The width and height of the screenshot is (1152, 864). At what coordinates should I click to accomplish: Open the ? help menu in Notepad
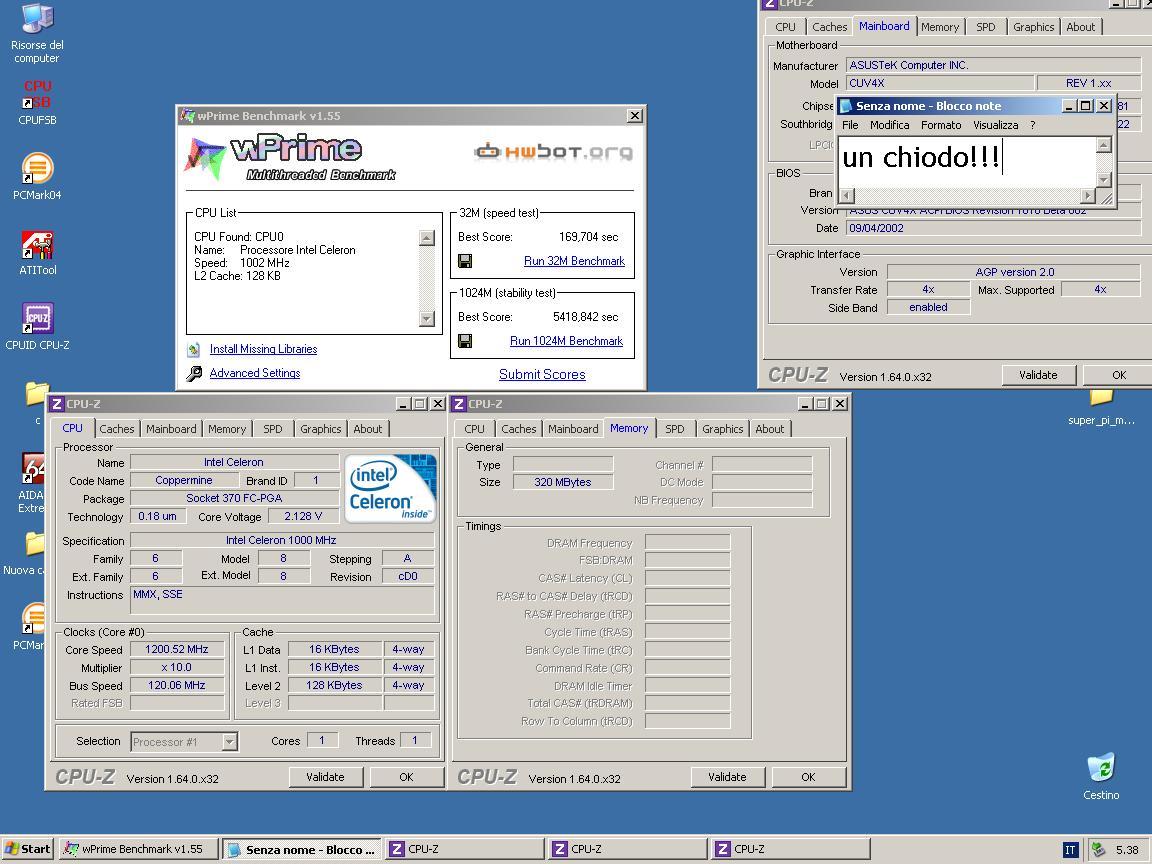click(x=1032, y=125)
